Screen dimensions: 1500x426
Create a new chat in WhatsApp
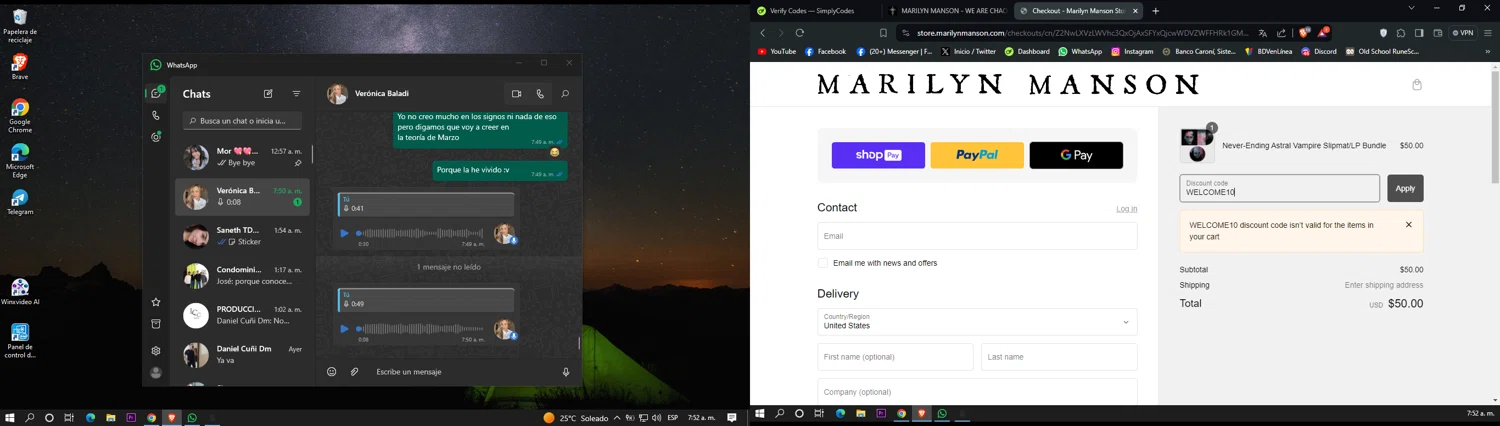click(x=268, y=94)
